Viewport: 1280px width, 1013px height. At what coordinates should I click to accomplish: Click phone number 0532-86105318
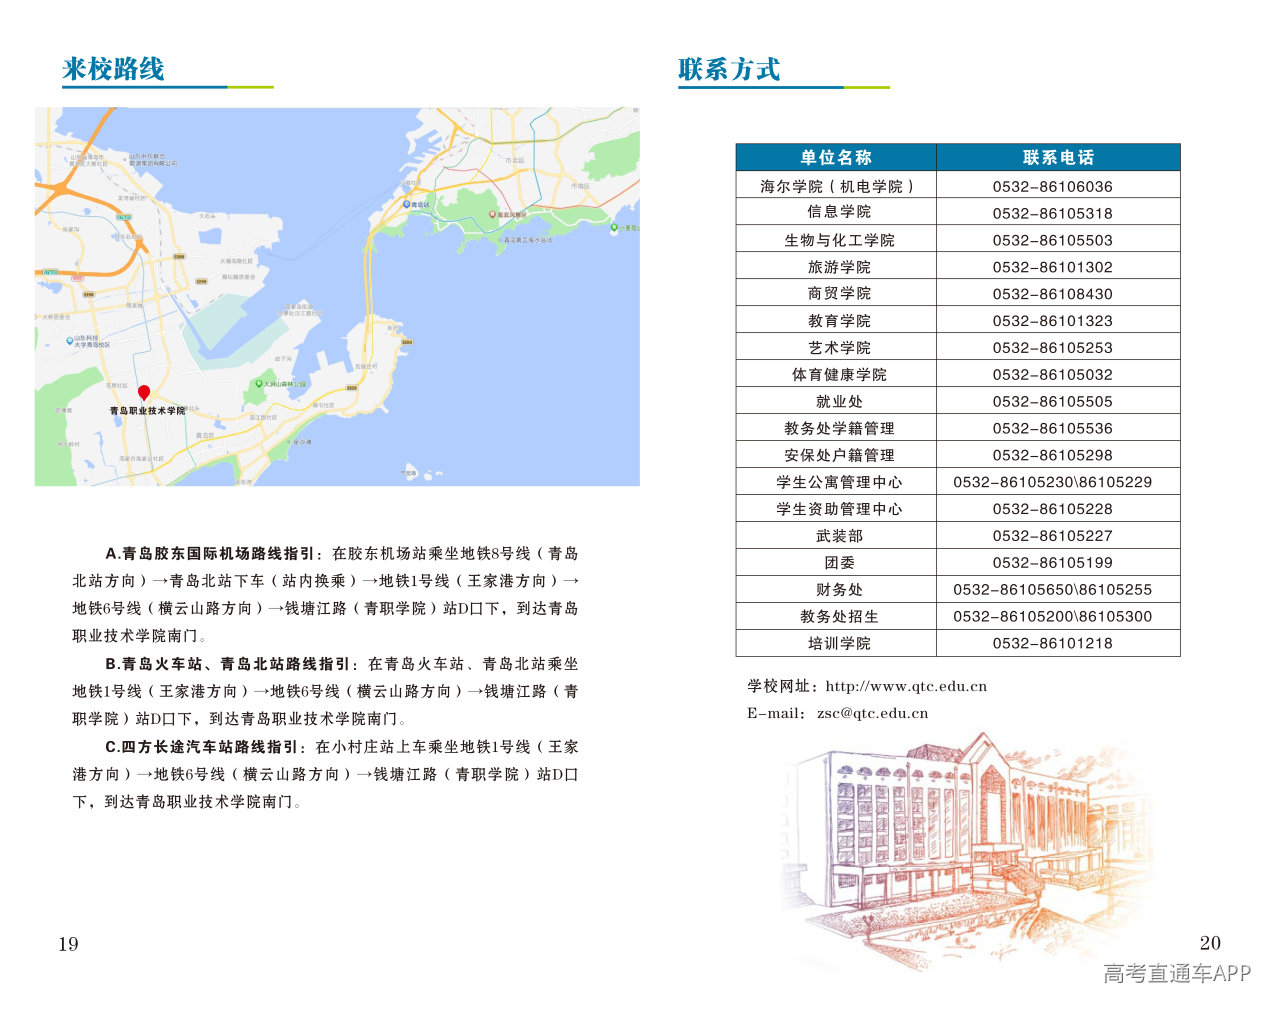click(x=1052, y=213)
